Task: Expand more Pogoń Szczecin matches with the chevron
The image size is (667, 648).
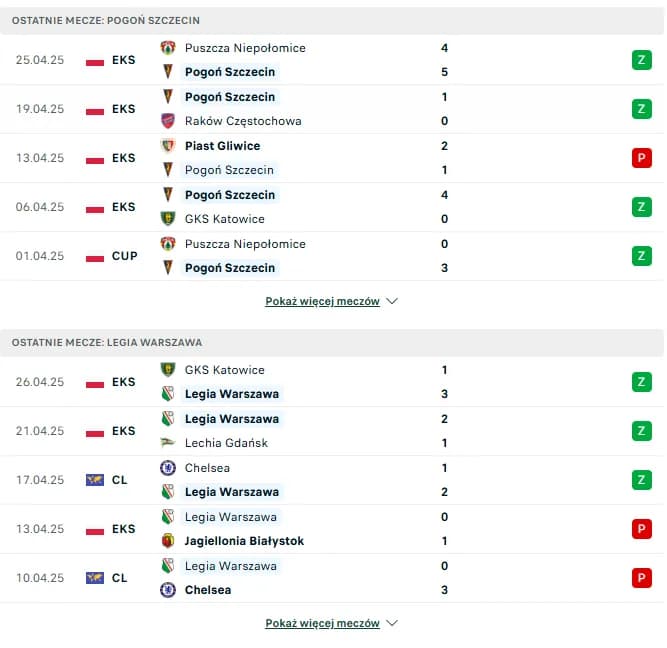Action: tap(392, 301)
